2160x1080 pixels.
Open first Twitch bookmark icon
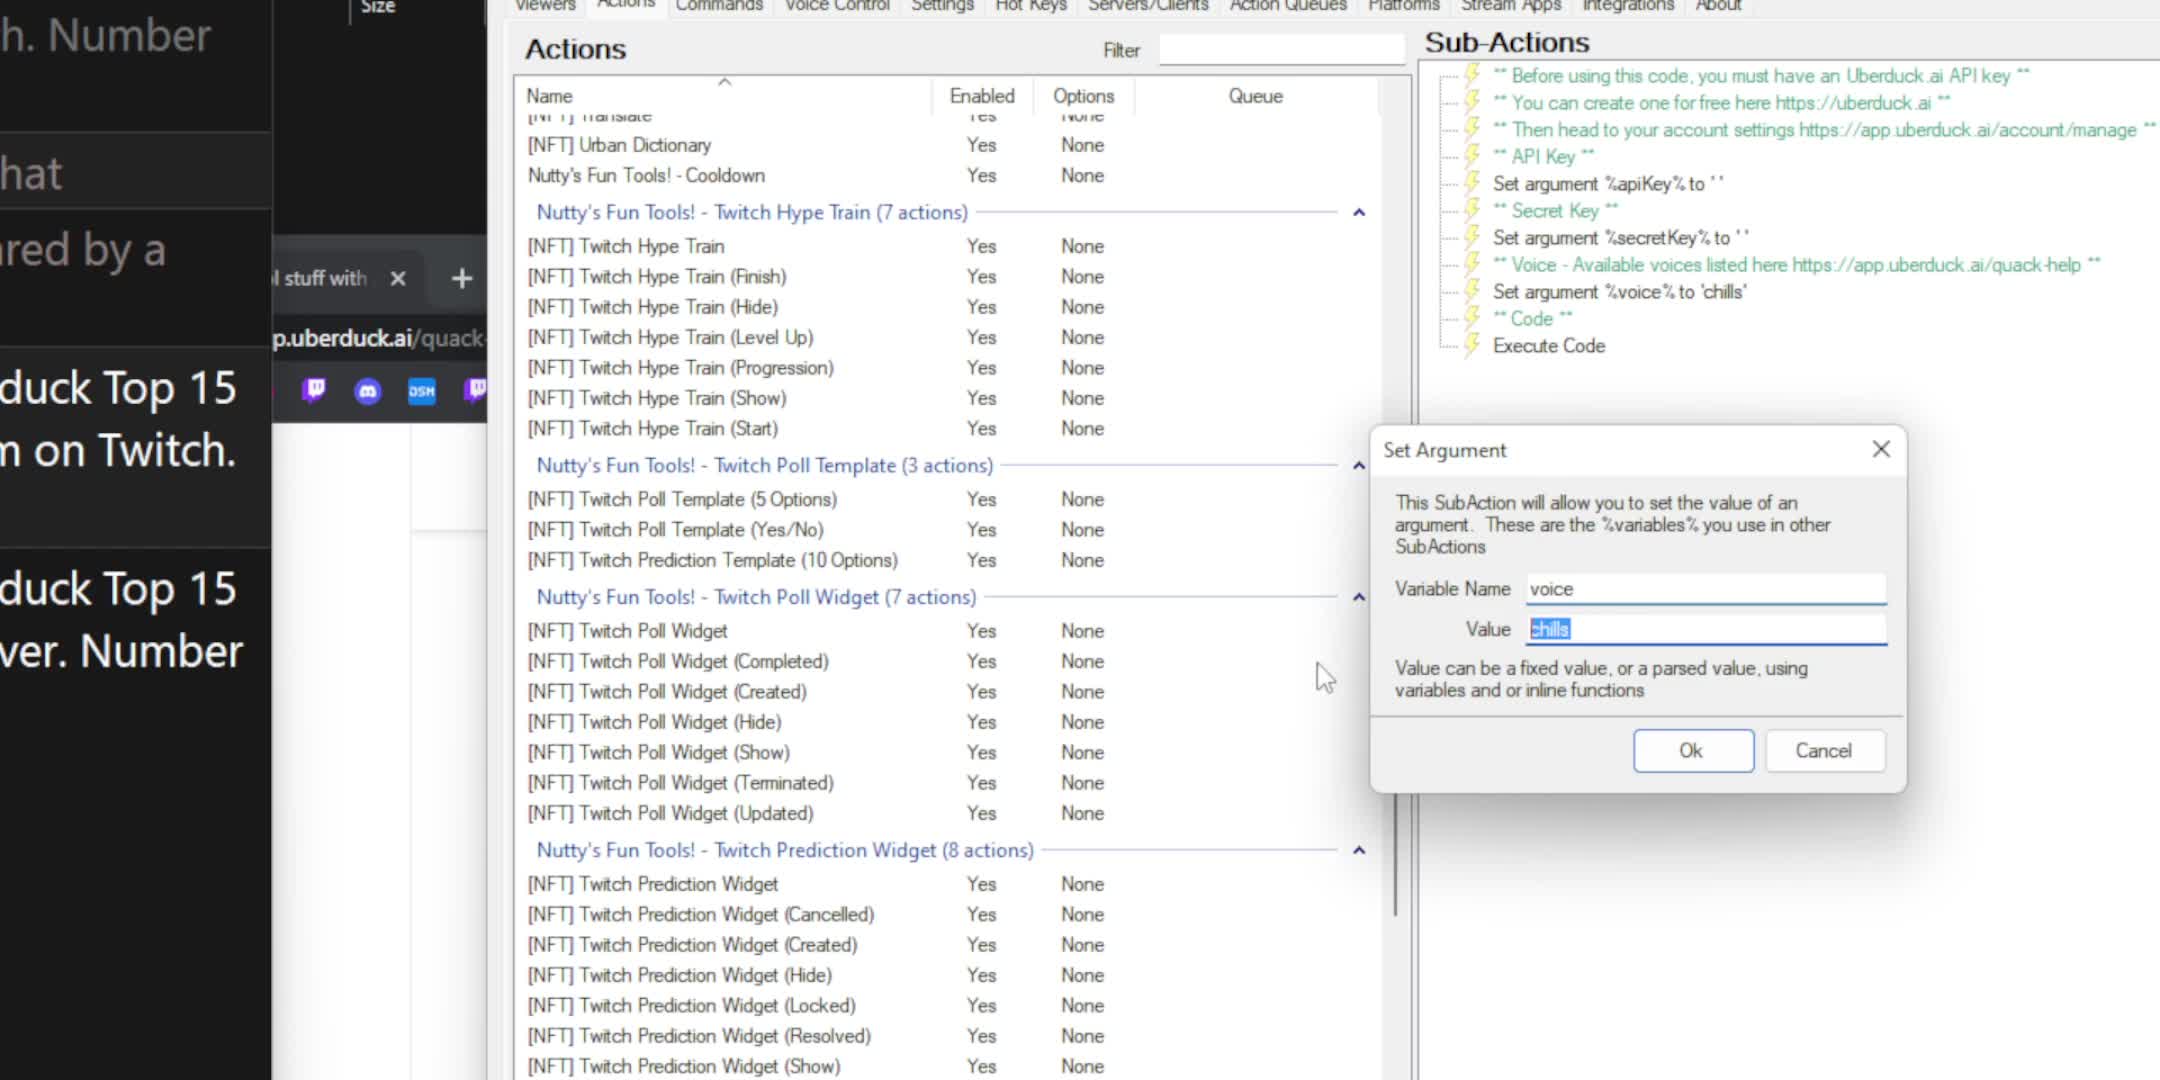click(x=314, y=389)
